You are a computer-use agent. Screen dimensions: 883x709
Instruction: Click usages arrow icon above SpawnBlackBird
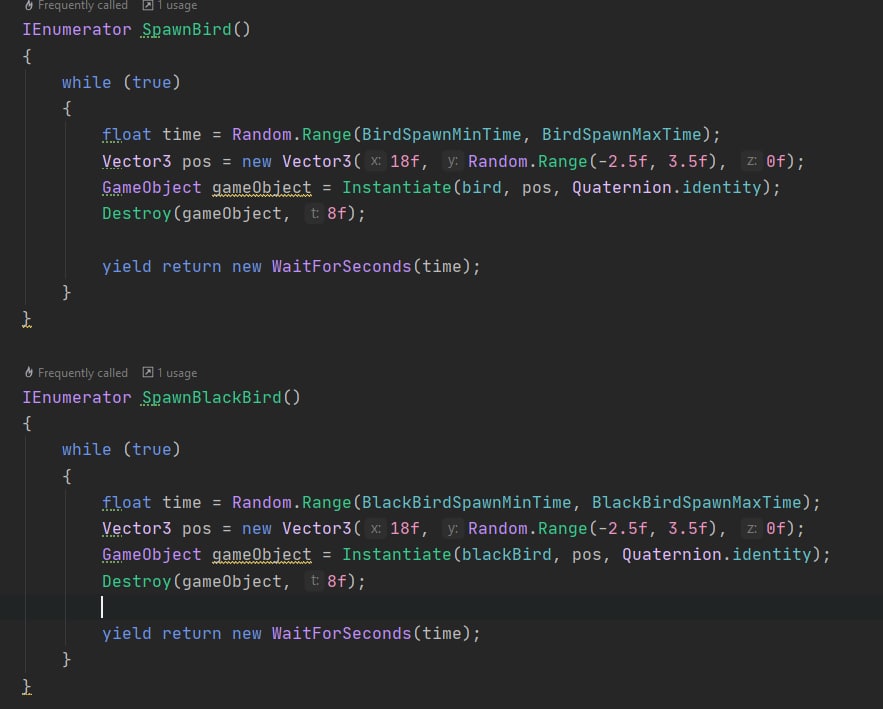coord(148,372)
